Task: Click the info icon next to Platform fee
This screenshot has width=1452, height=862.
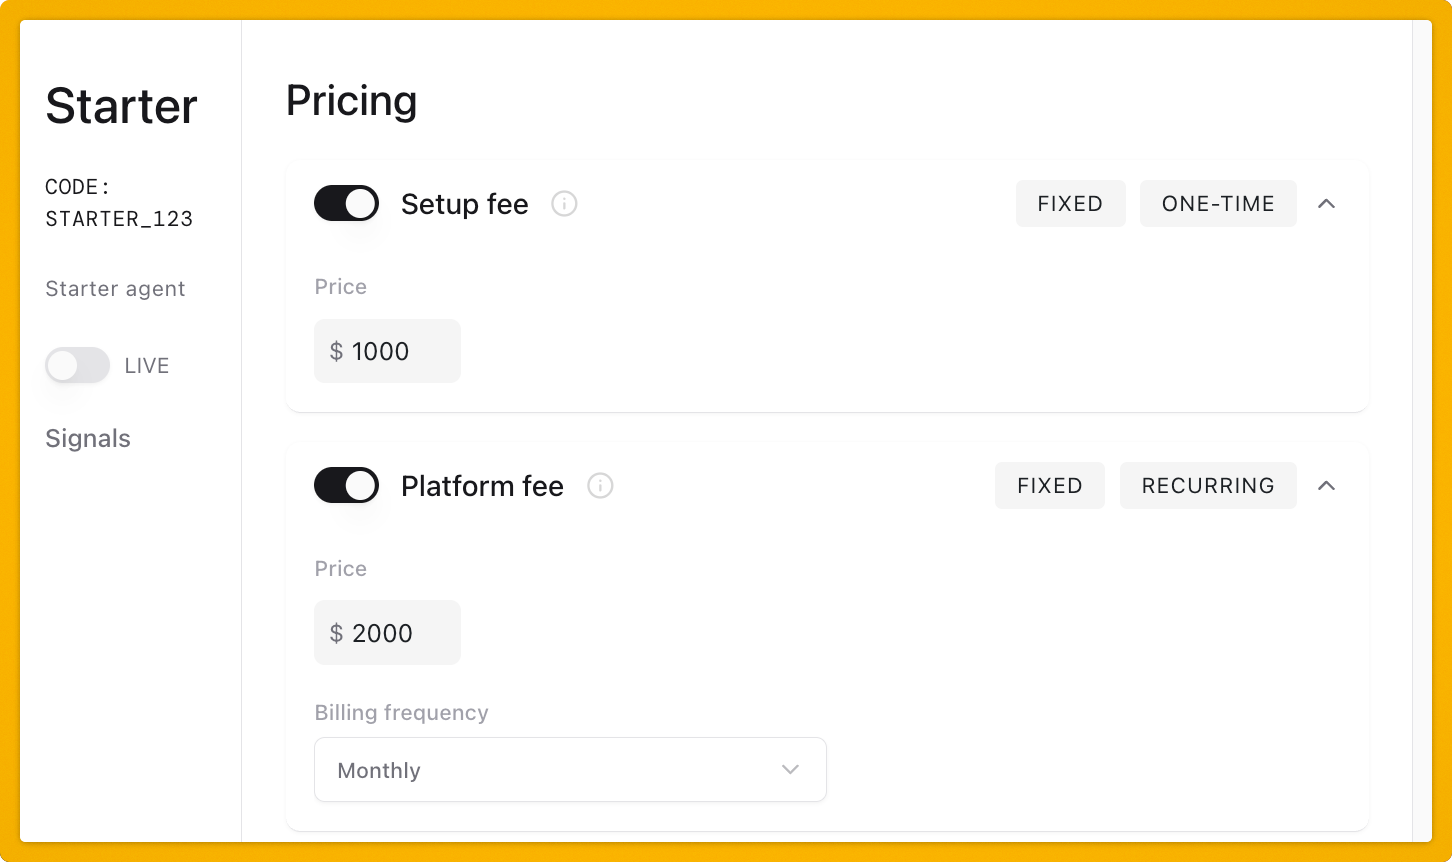Action: coord(600,486)
